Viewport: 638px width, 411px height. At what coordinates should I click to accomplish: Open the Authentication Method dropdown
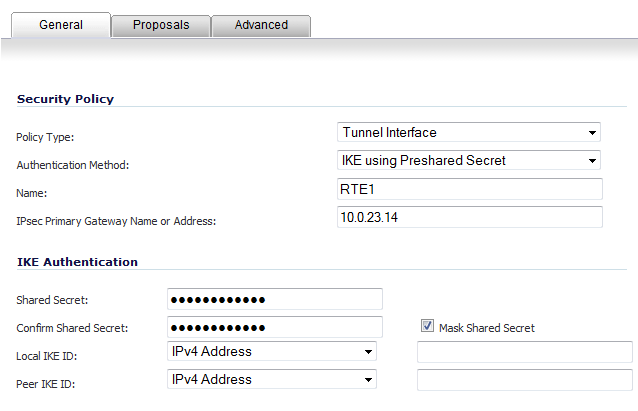(469, 160)
